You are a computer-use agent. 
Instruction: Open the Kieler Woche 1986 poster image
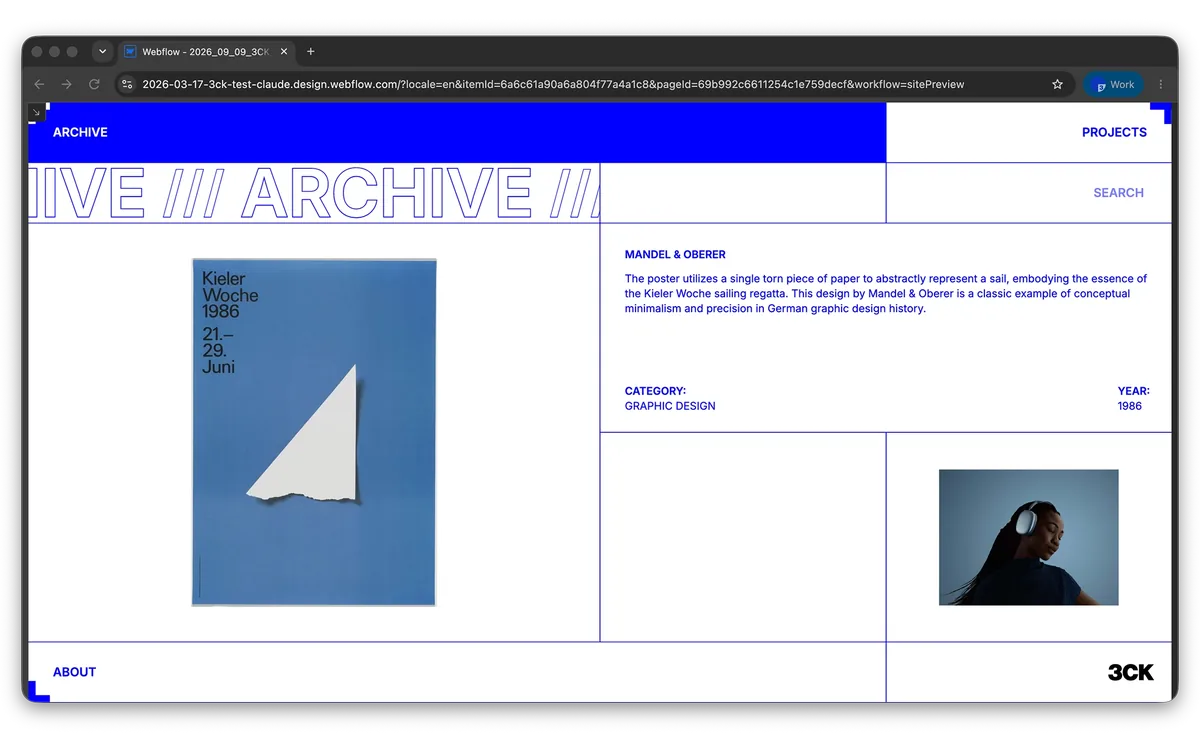pyautogui.click(x=314, y=432)
